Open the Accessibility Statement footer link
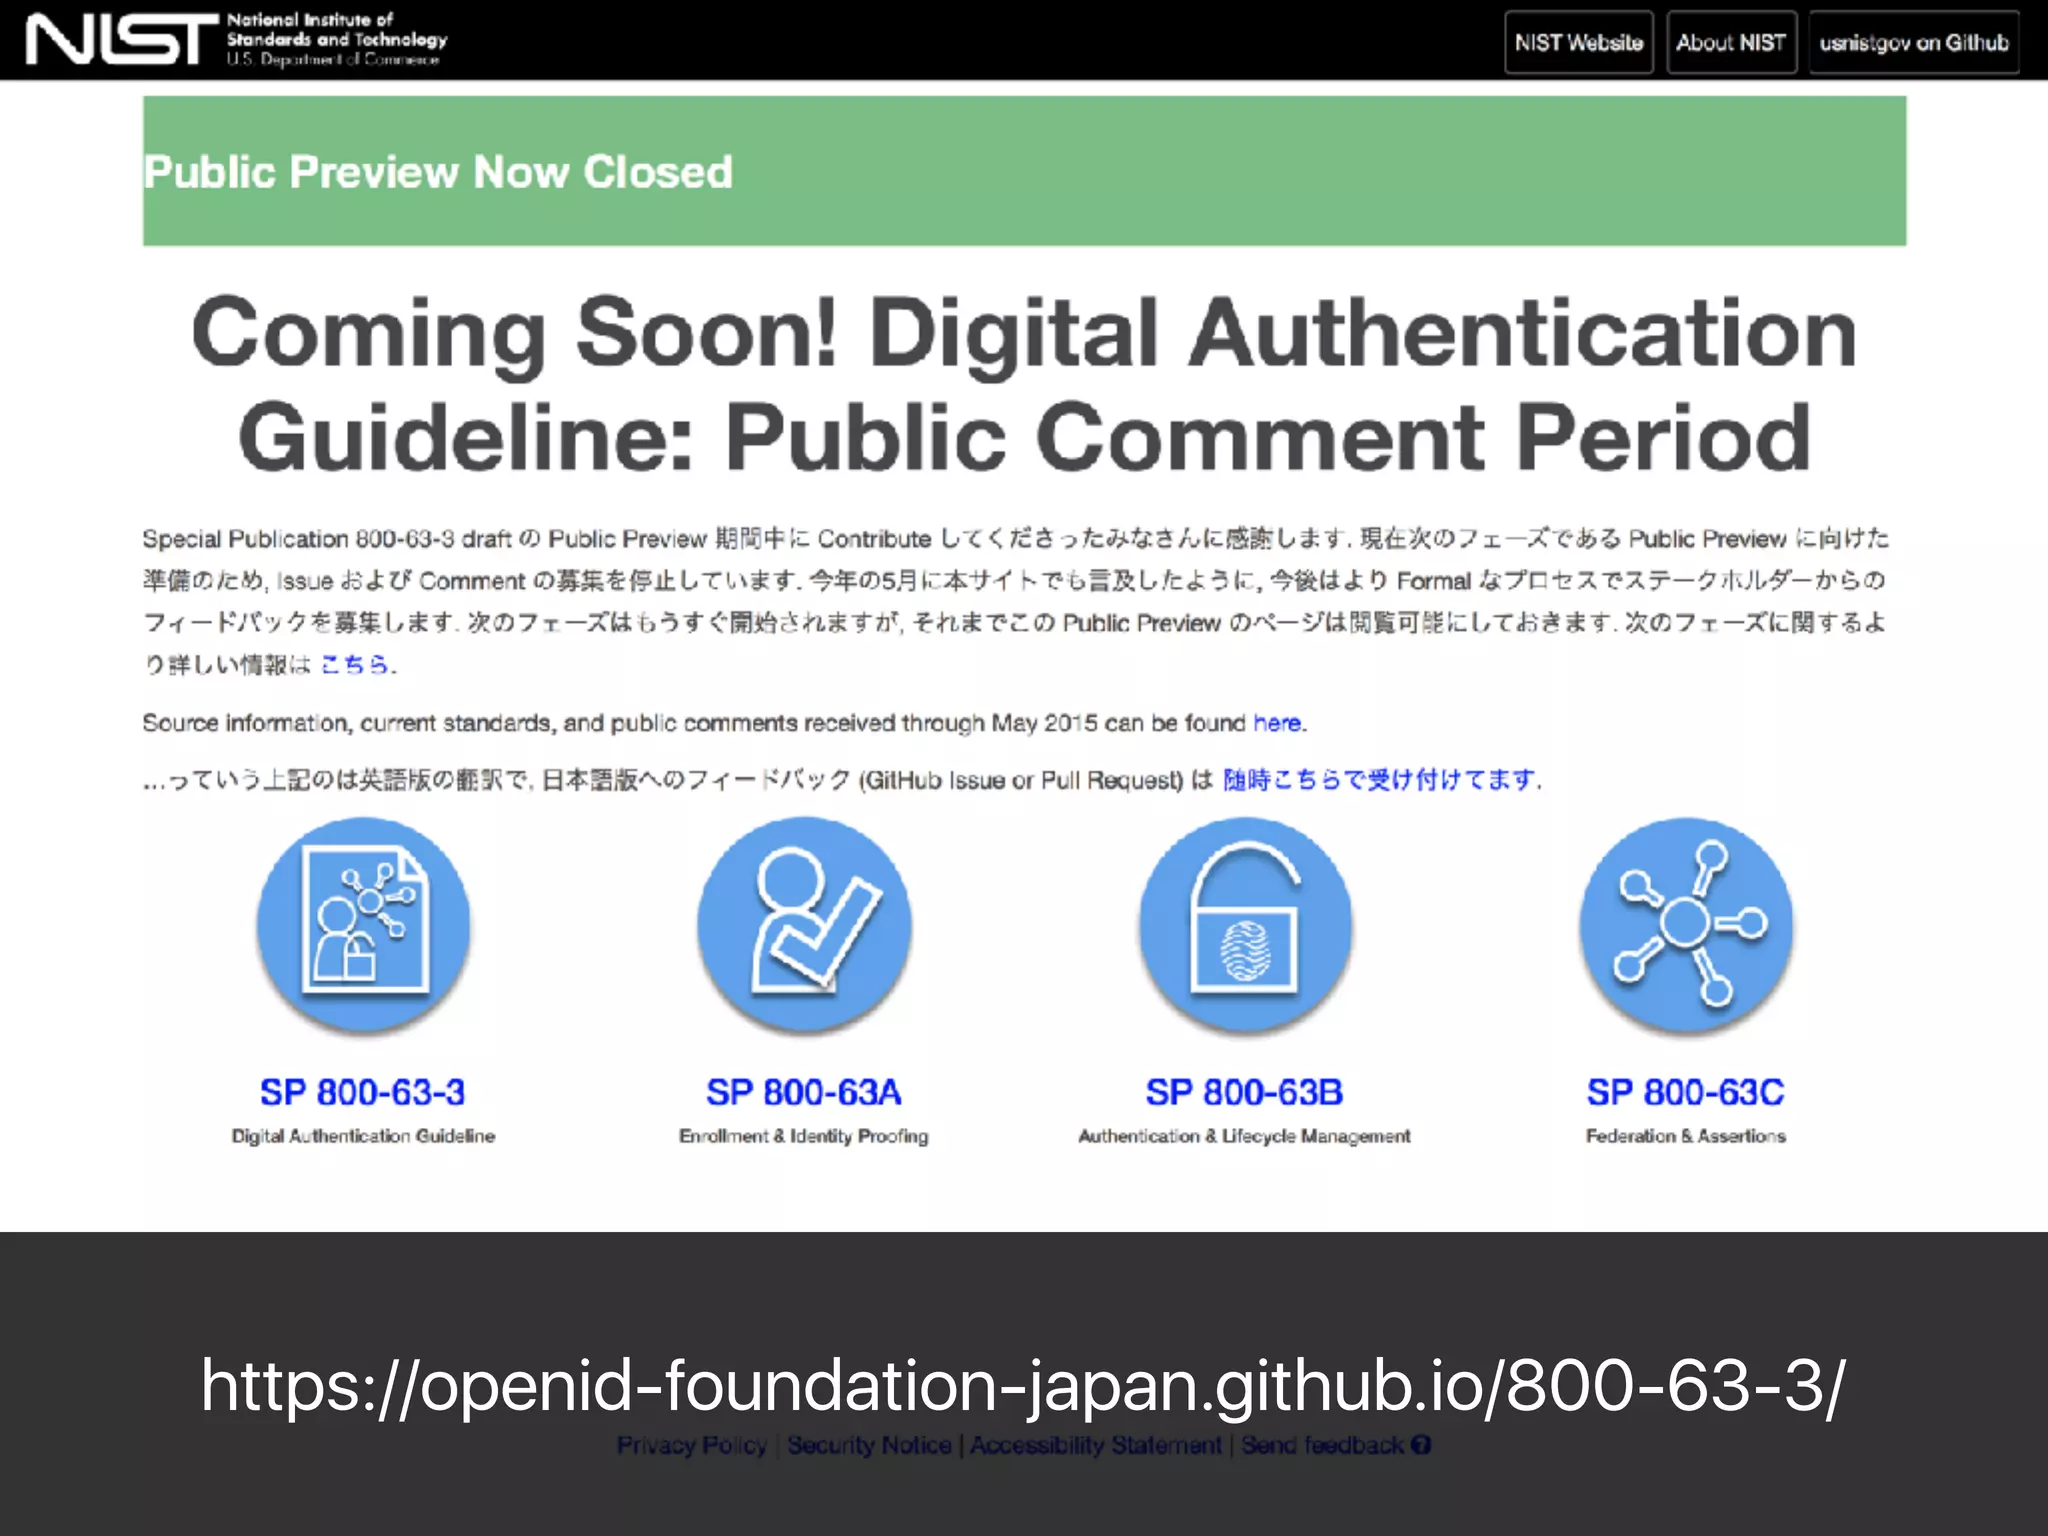The image size is (2048, 1536). click(x=1096, y=1445)
